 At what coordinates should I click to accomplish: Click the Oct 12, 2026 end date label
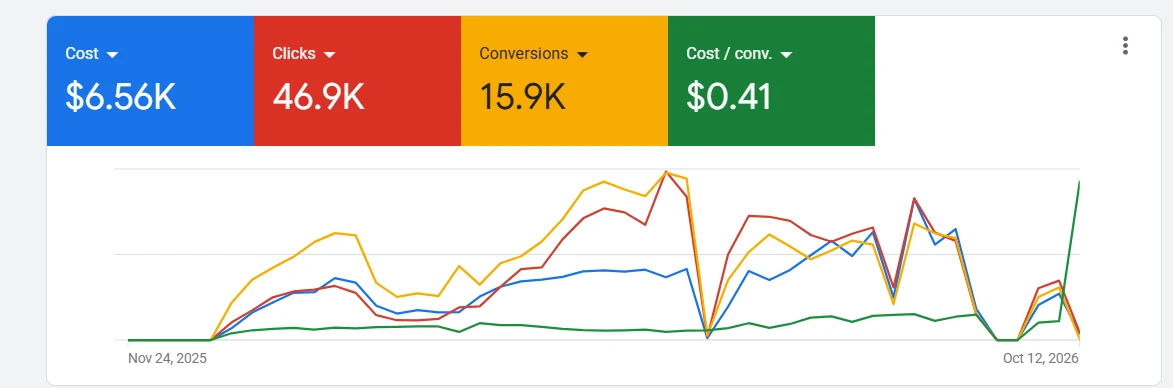1041,358
